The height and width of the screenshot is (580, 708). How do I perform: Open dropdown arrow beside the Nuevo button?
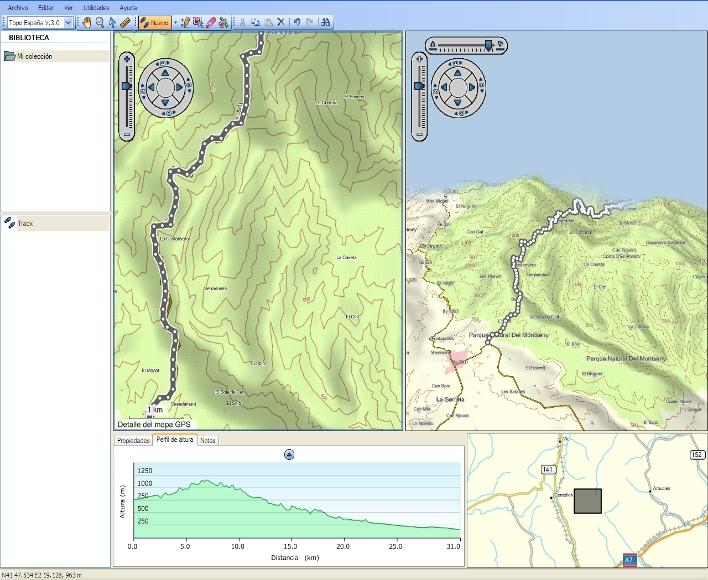174,21
